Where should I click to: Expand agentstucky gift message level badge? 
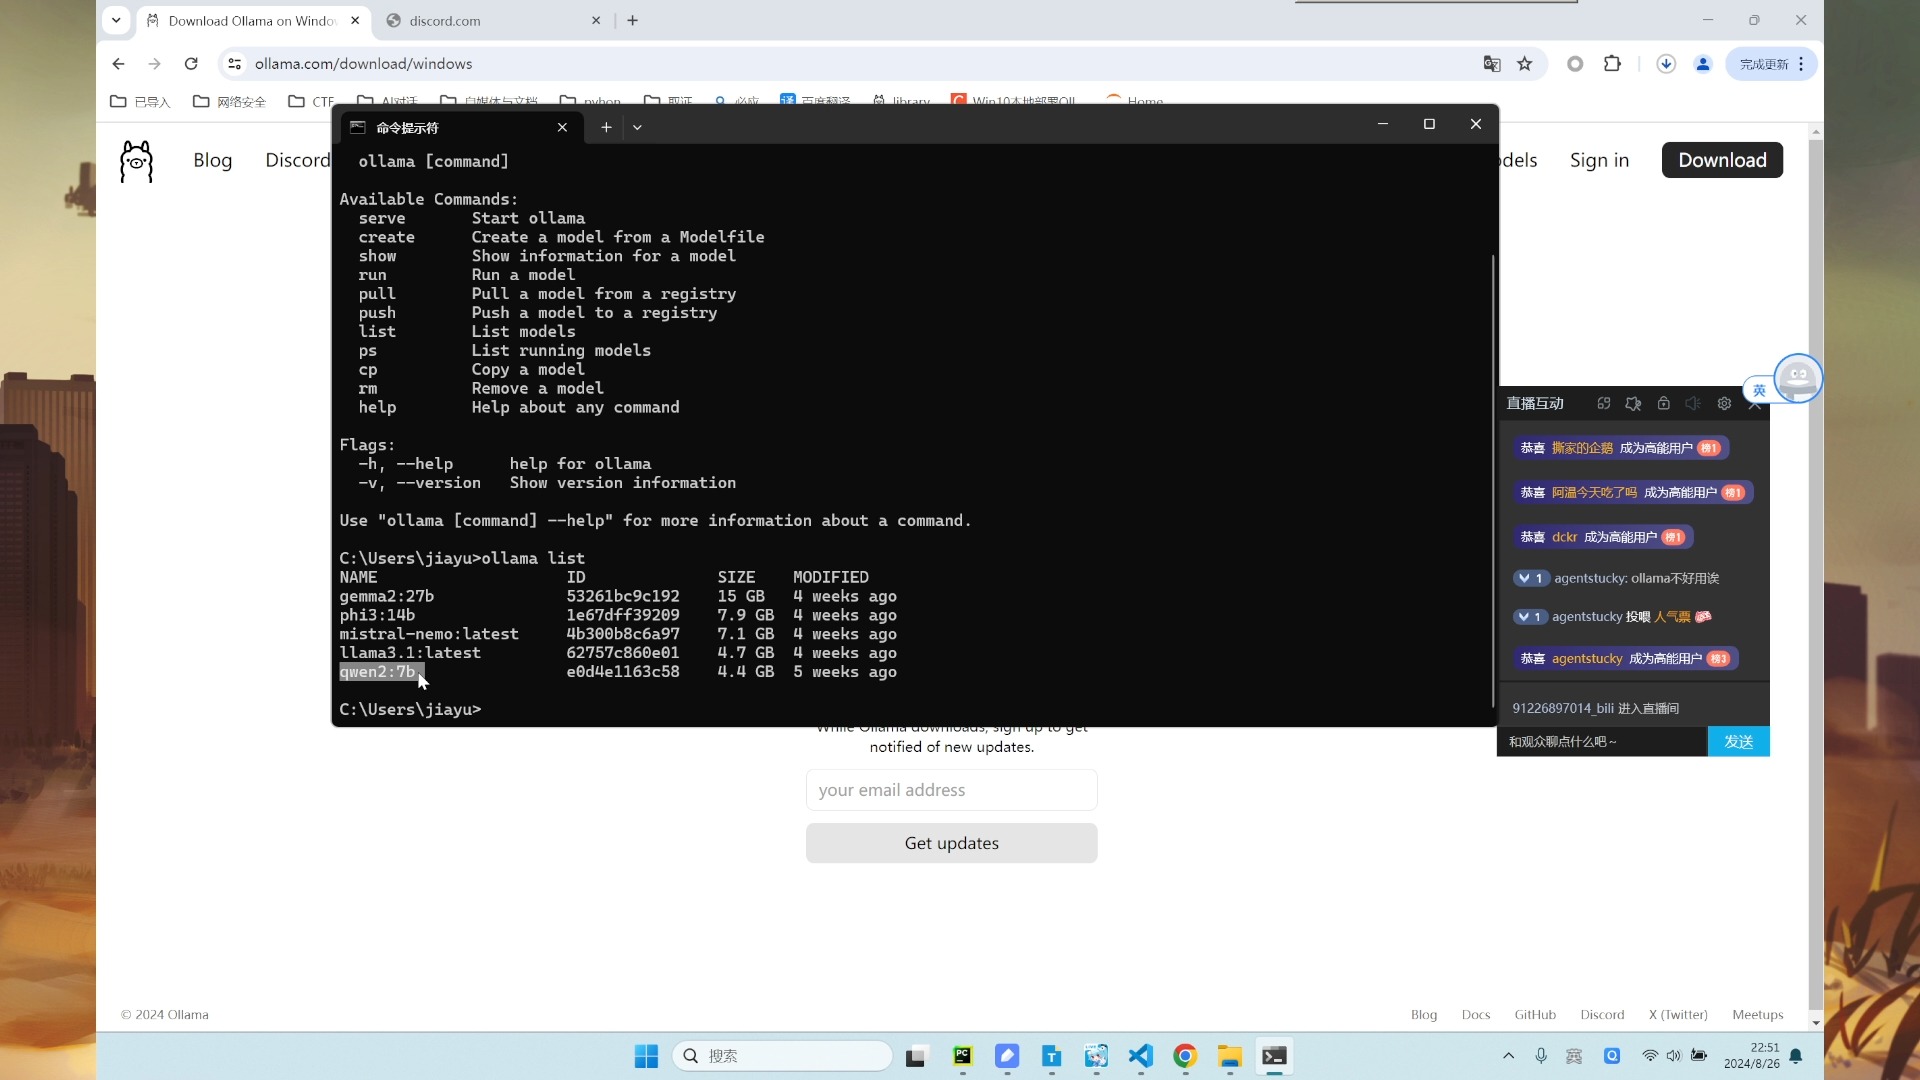(1530, 617)
